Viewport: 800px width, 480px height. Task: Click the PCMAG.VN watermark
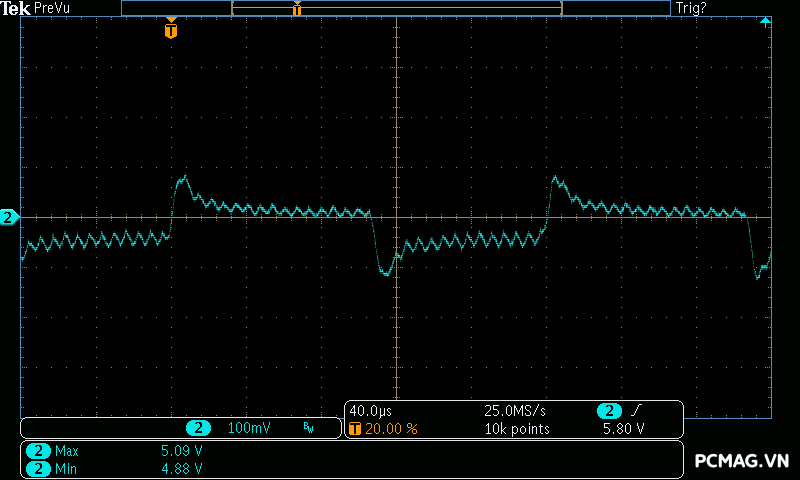pyautogui.click(x=742, y=461)
